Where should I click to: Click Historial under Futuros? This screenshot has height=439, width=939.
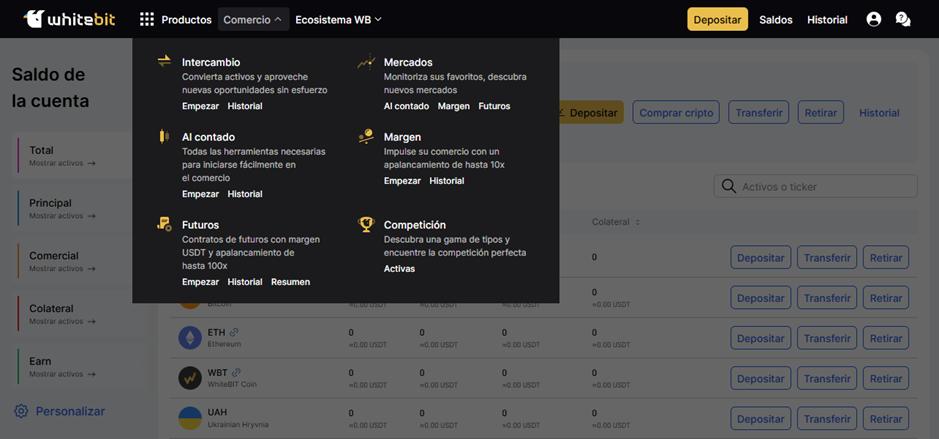tap(245, 282)
